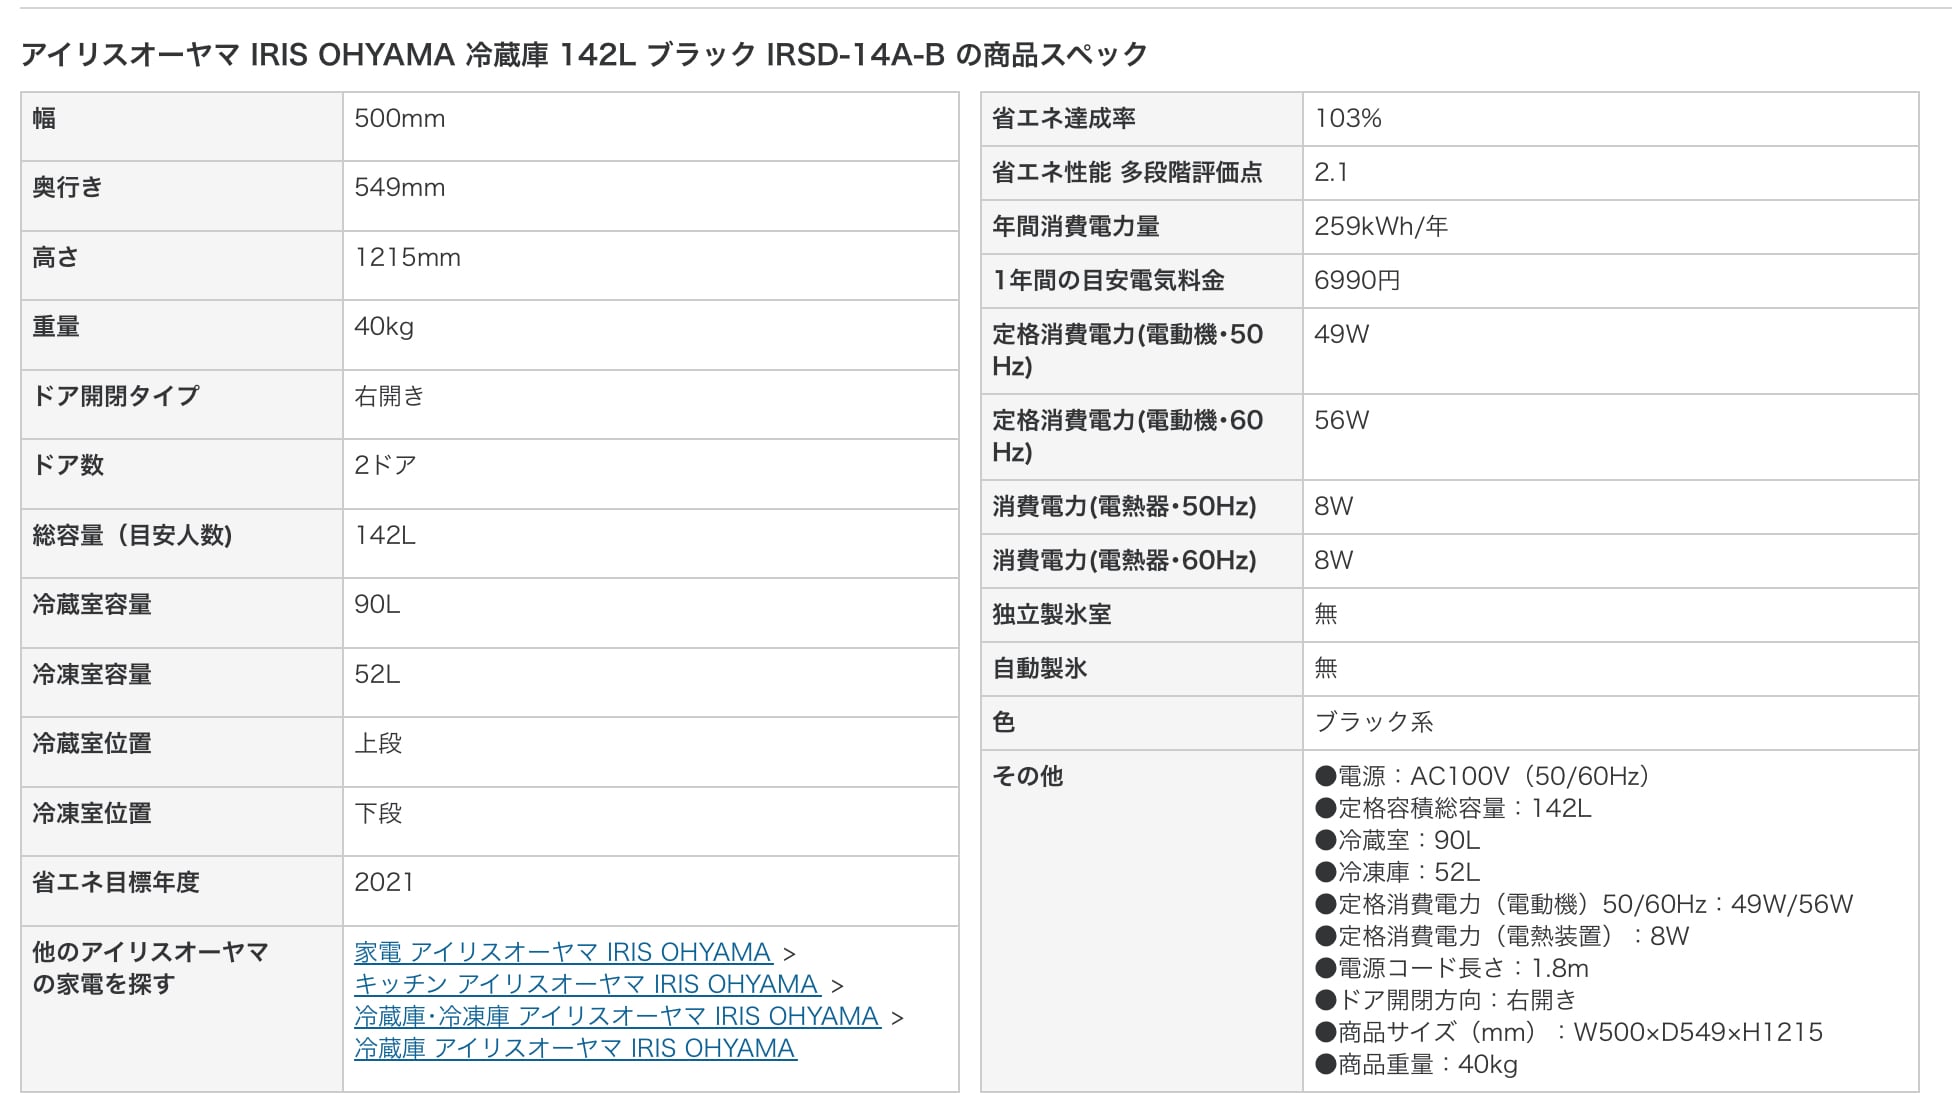Viewport: 1952px width, 1120px height.
Task: Click the ブラック系 color value
Action: click(1374, 723)
